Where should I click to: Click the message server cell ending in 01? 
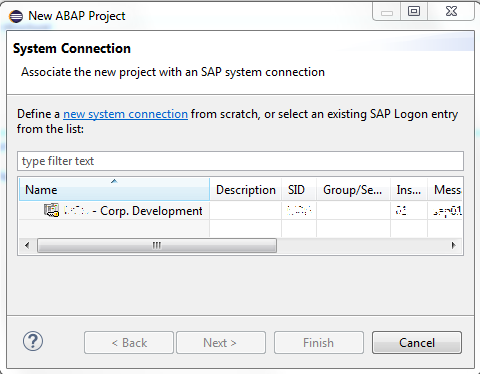click(445, 211)
